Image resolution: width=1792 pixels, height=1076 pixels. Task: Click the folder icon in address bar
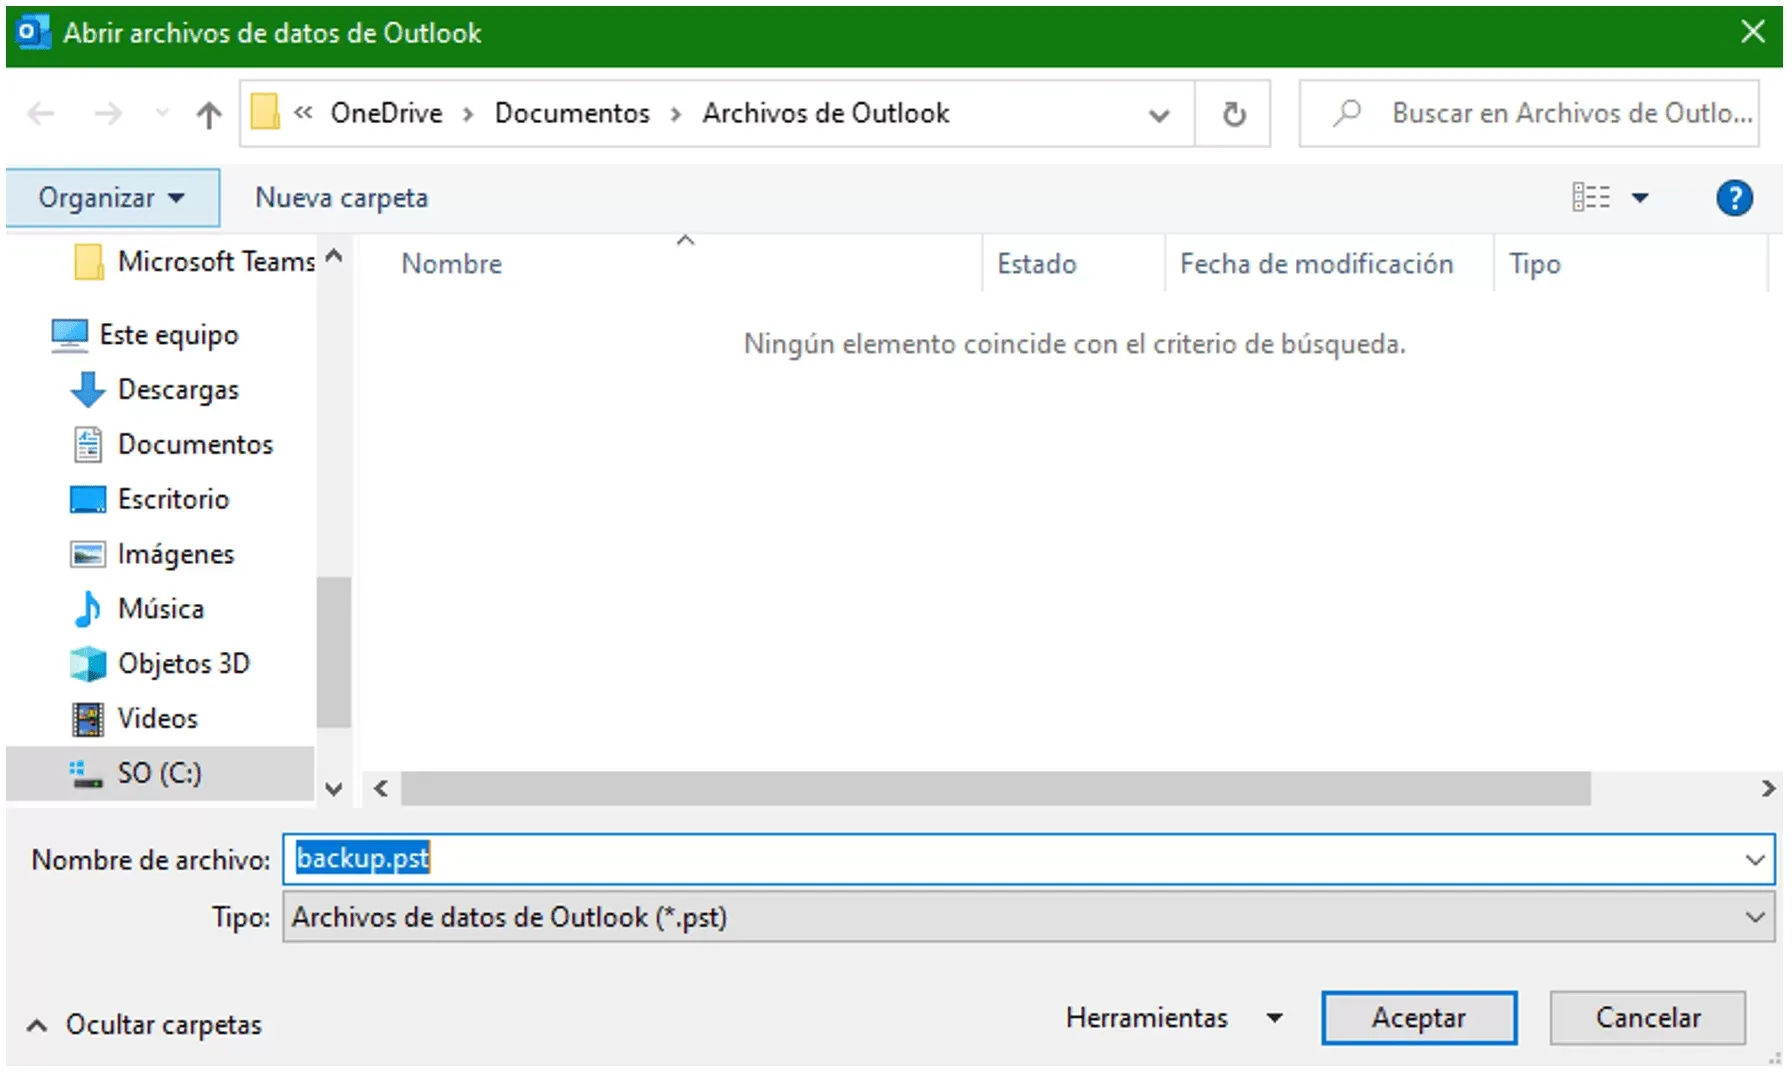[265, 112]
